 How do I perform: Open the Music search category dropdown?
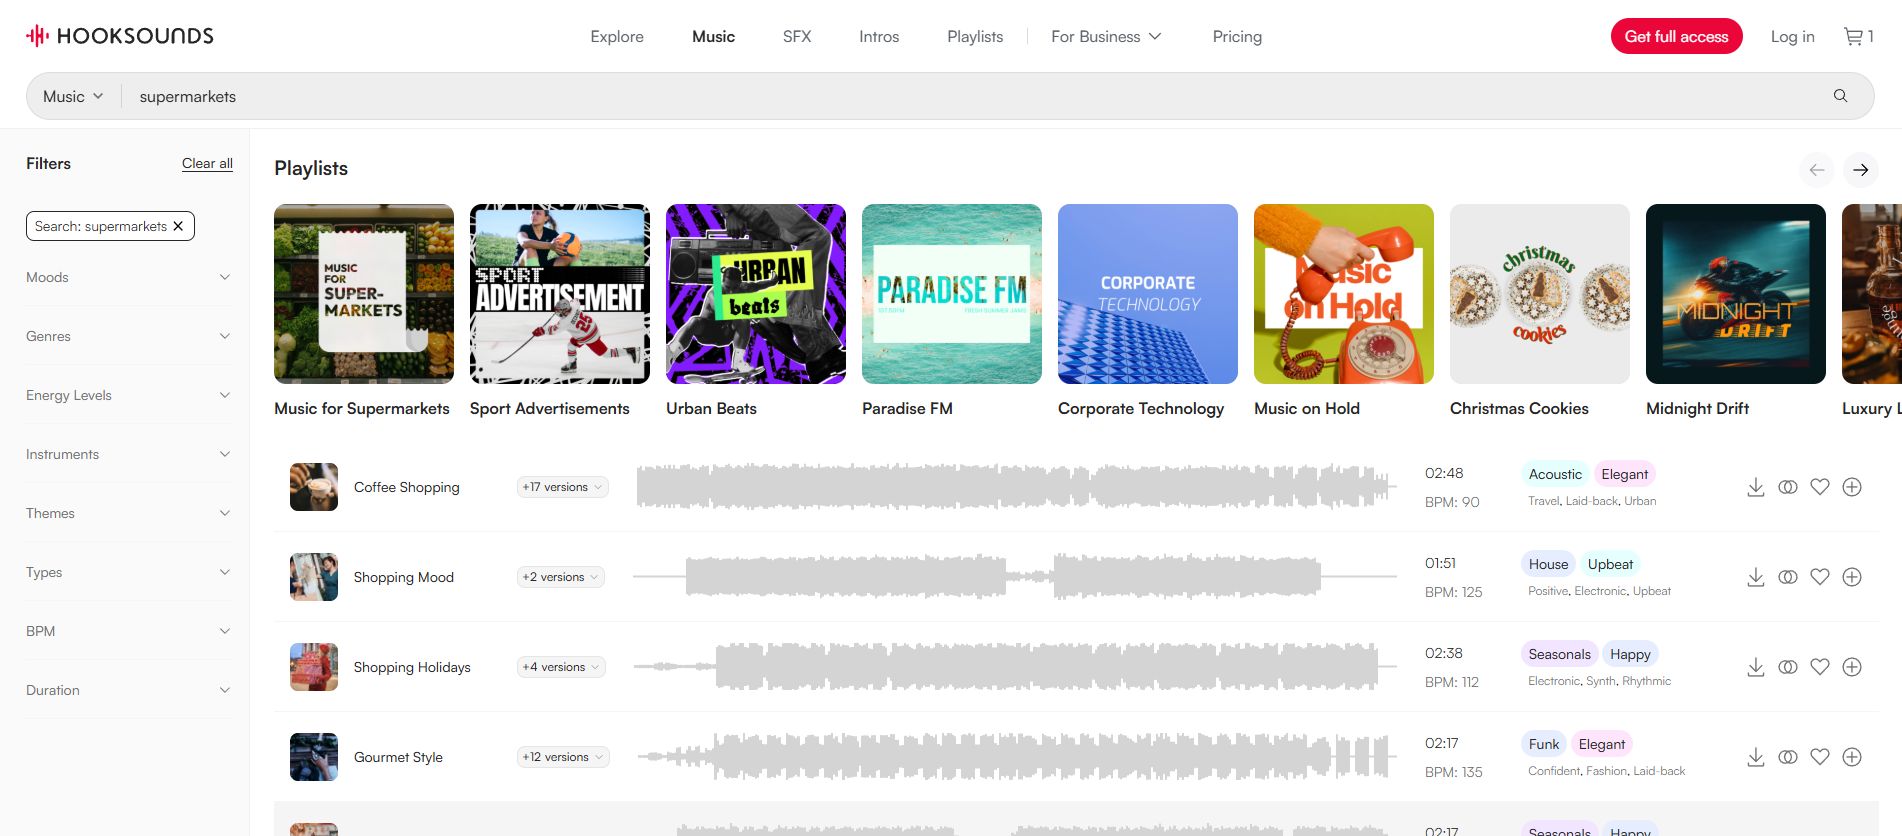[x=73, y=96]
